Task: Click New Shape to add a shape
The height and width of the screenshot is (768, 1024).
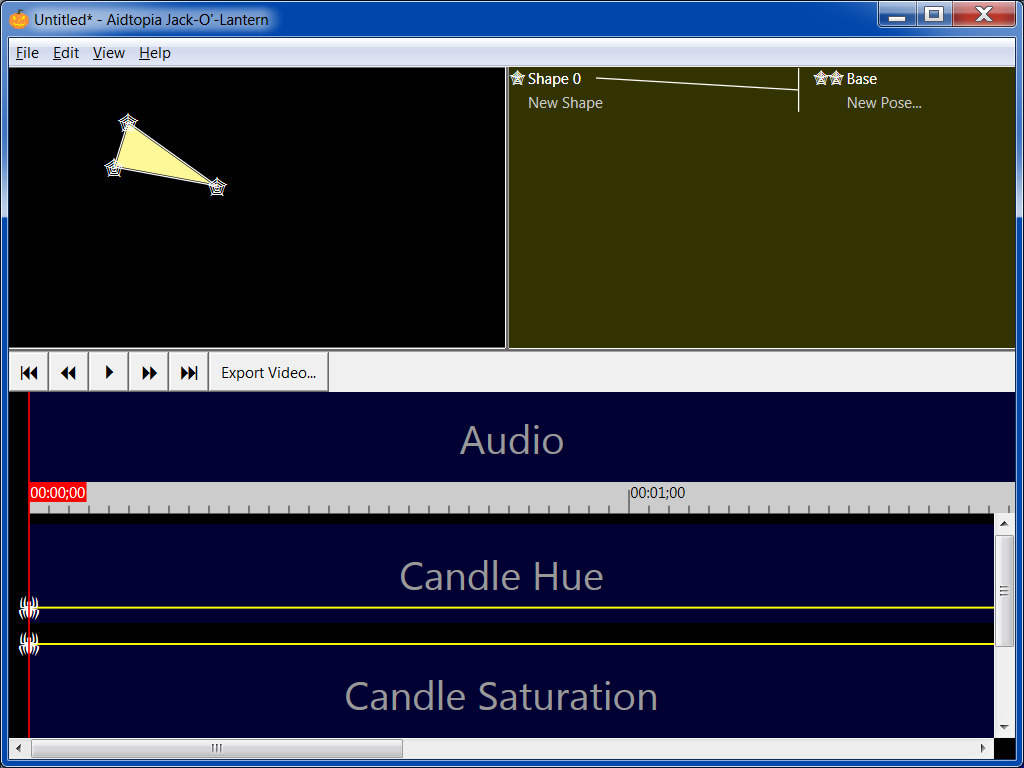Action: 565,103
